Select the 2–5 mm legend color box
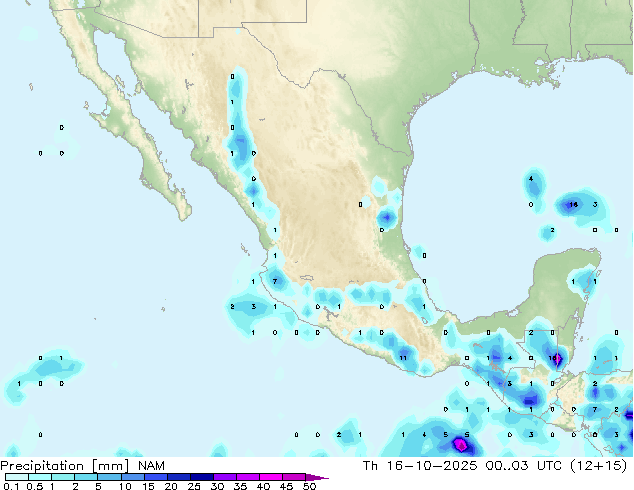634x490 pixels. point(86,477)
